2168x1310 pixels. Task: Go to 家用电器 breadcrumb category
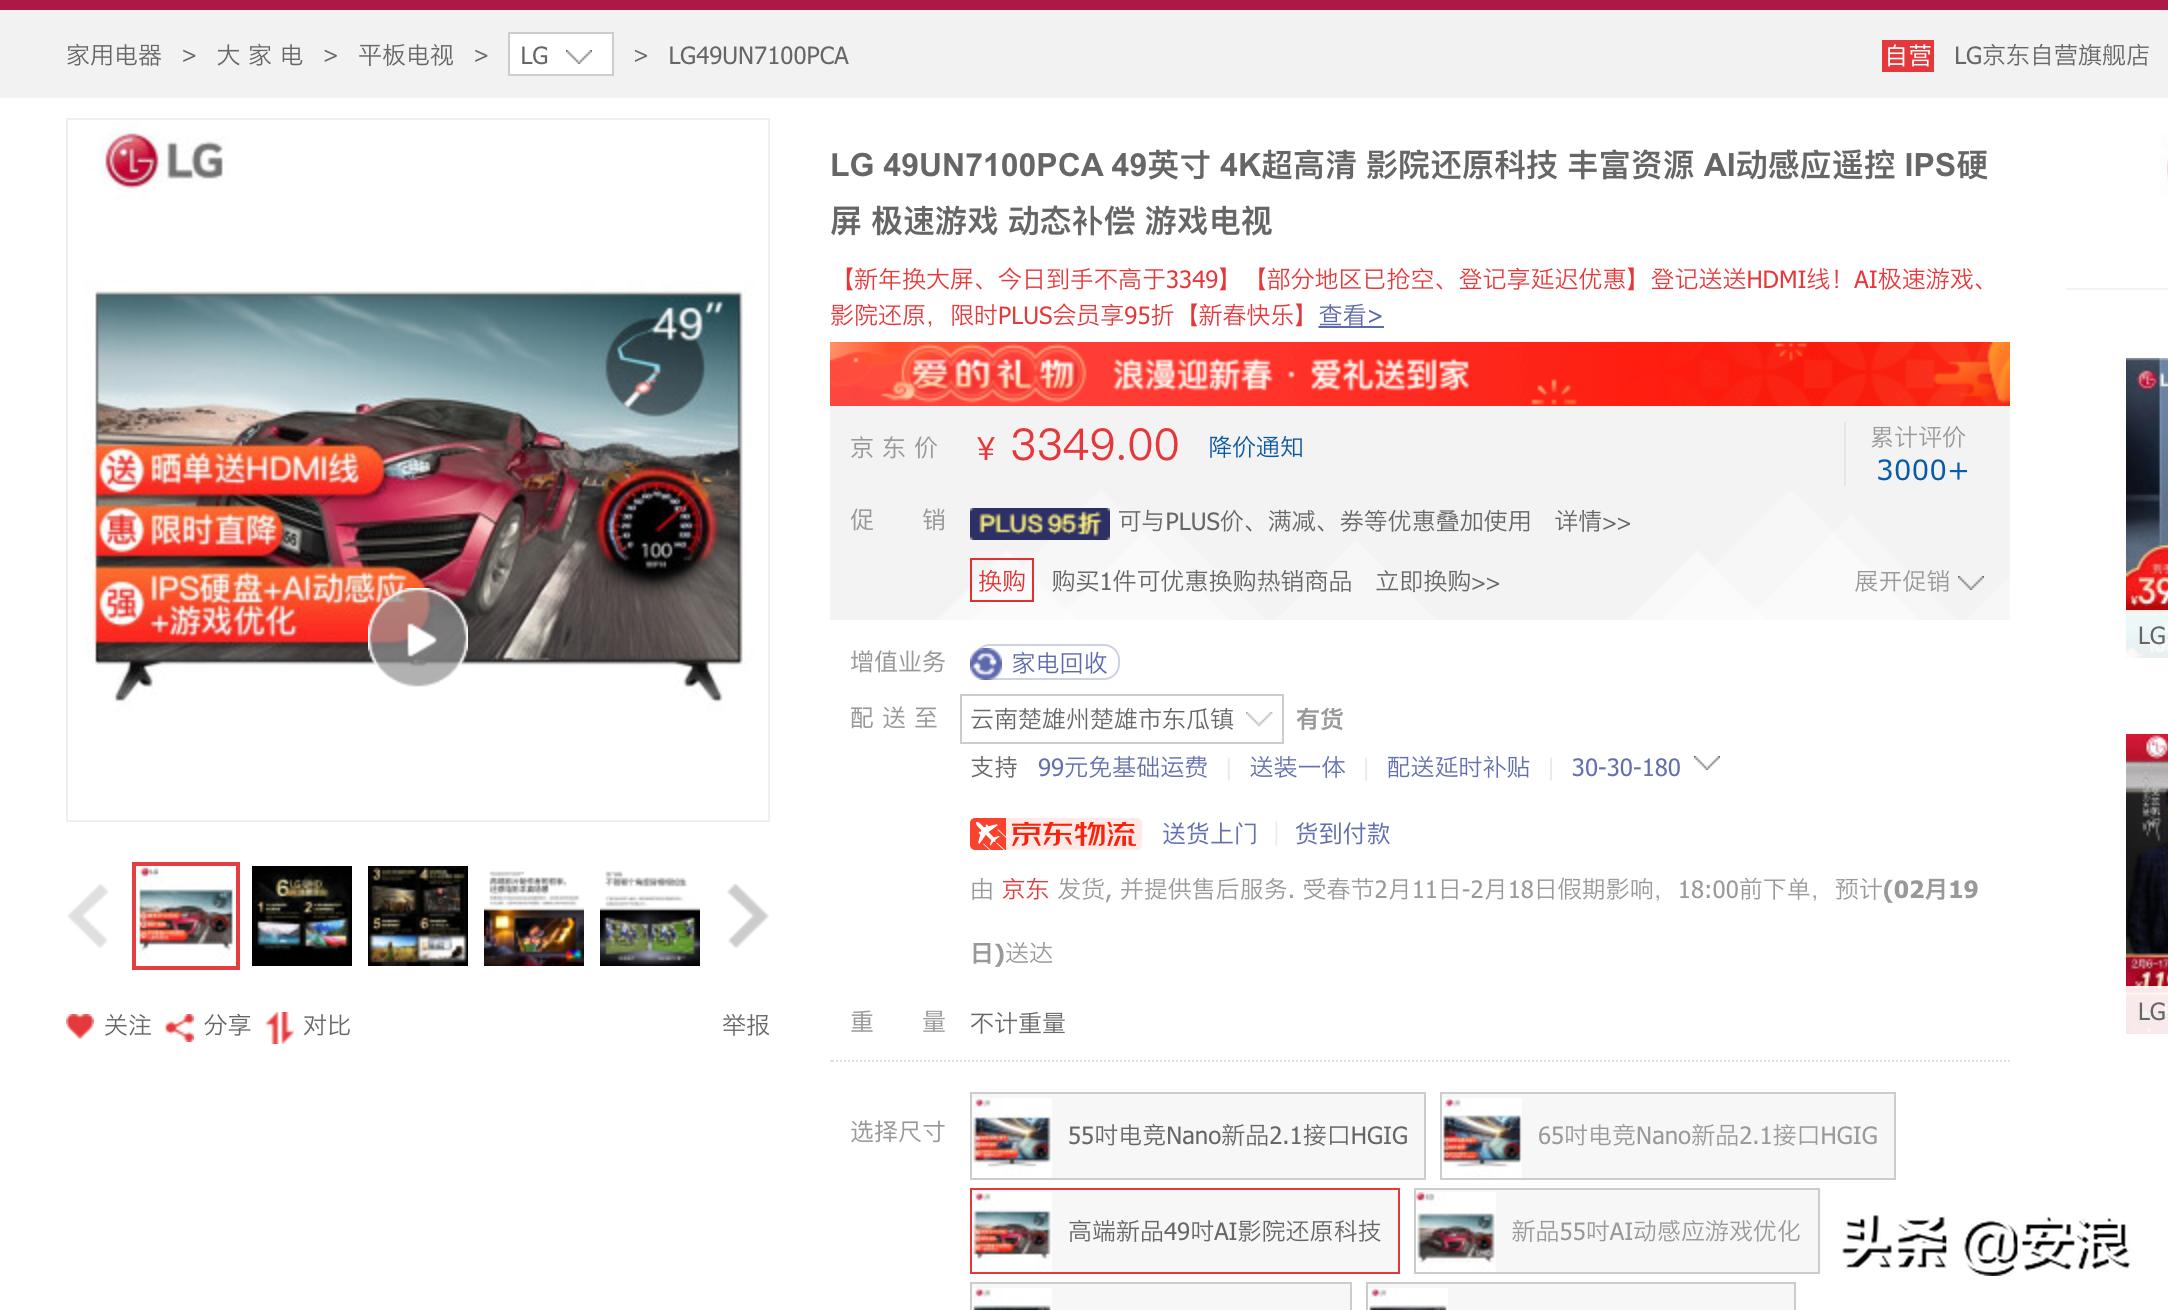tap(114, 55)
